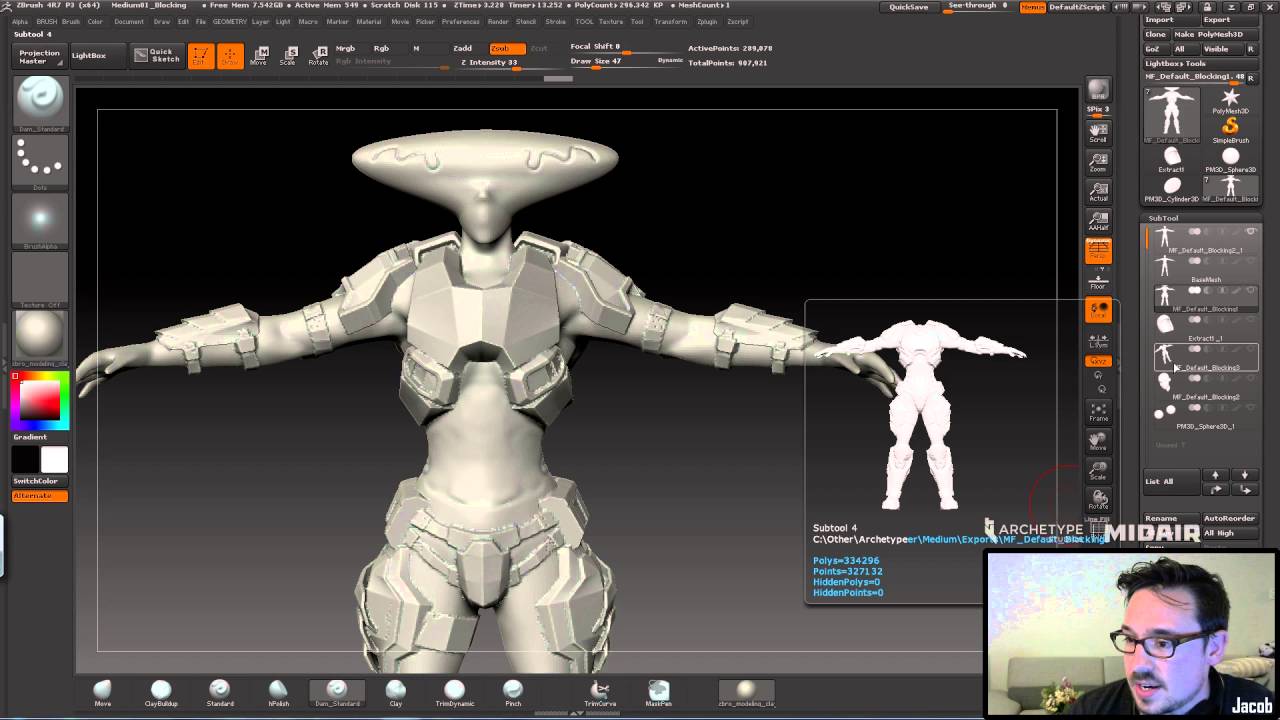Select the hPolish brush
The width and height of the screenshot is (1280, 720).
(x=278, y=692)
